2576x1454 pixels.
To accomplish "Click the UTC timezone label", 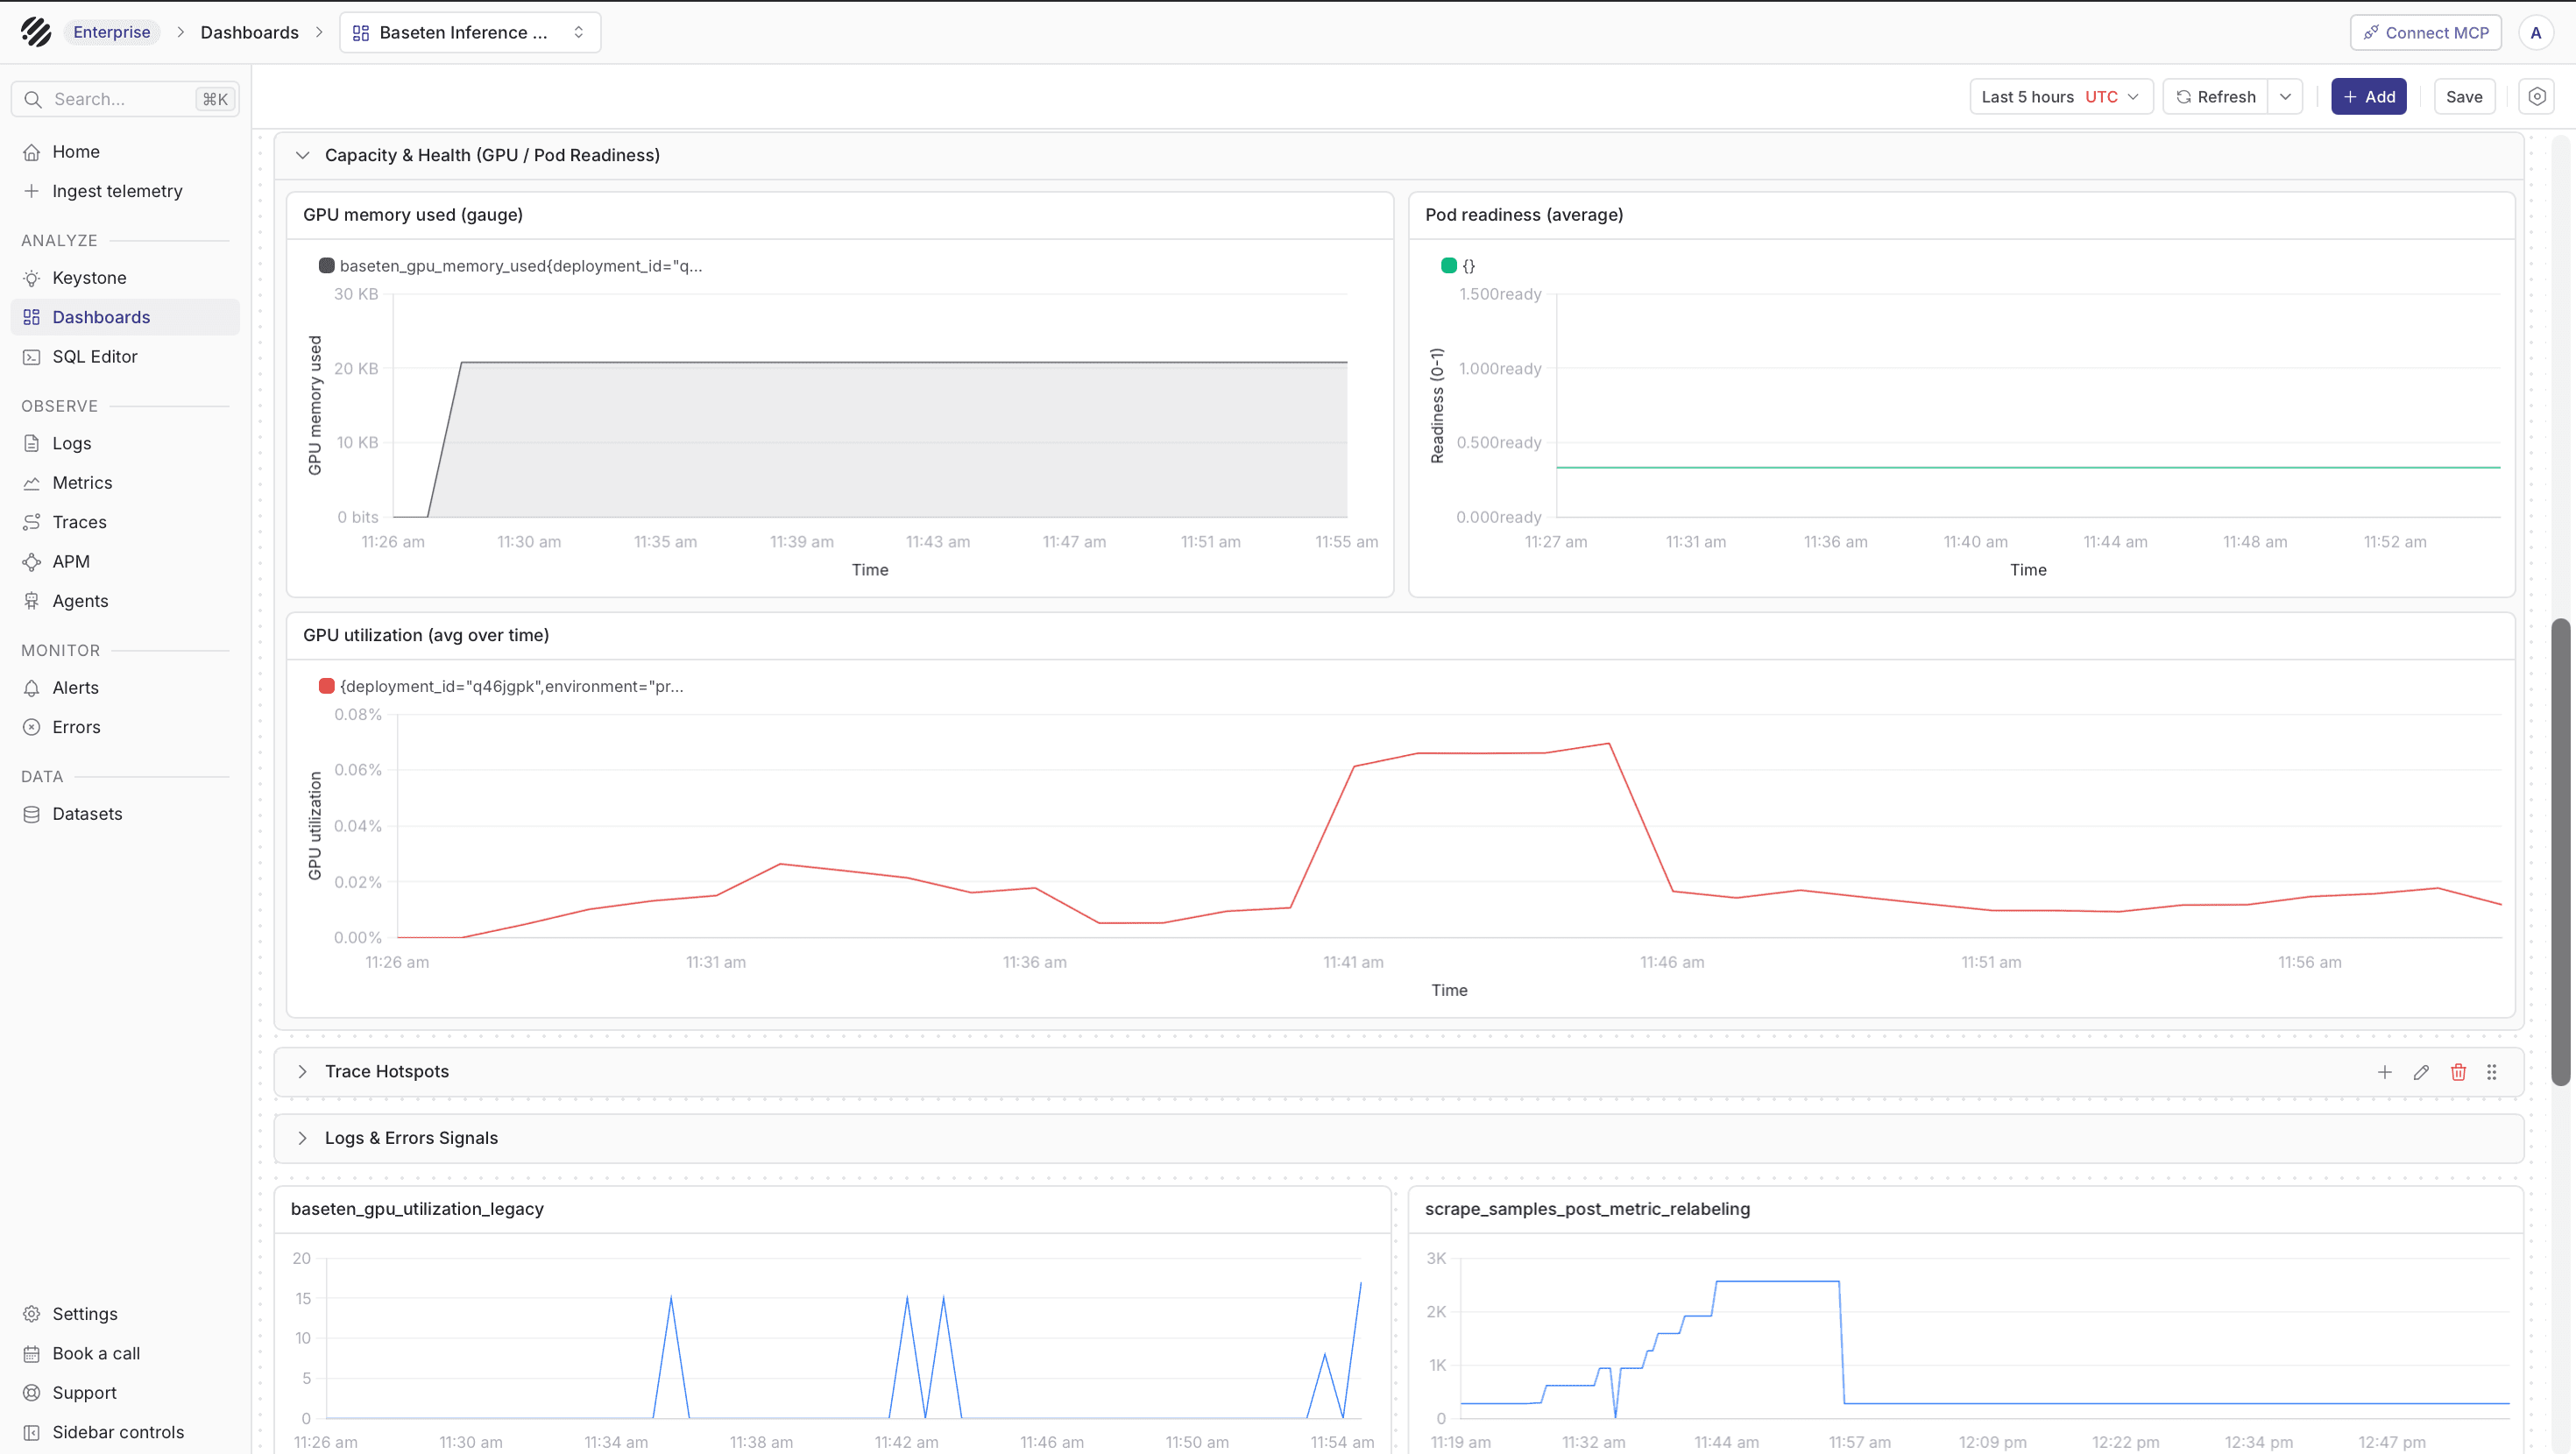I will (x=2101, y=97).
